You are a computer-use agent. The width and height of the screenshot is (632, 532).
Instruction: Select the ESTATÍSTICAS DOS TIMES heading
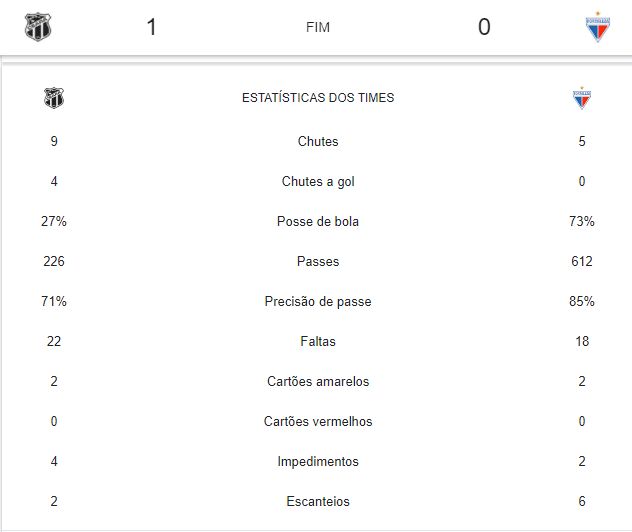click(x=318, y=98)
